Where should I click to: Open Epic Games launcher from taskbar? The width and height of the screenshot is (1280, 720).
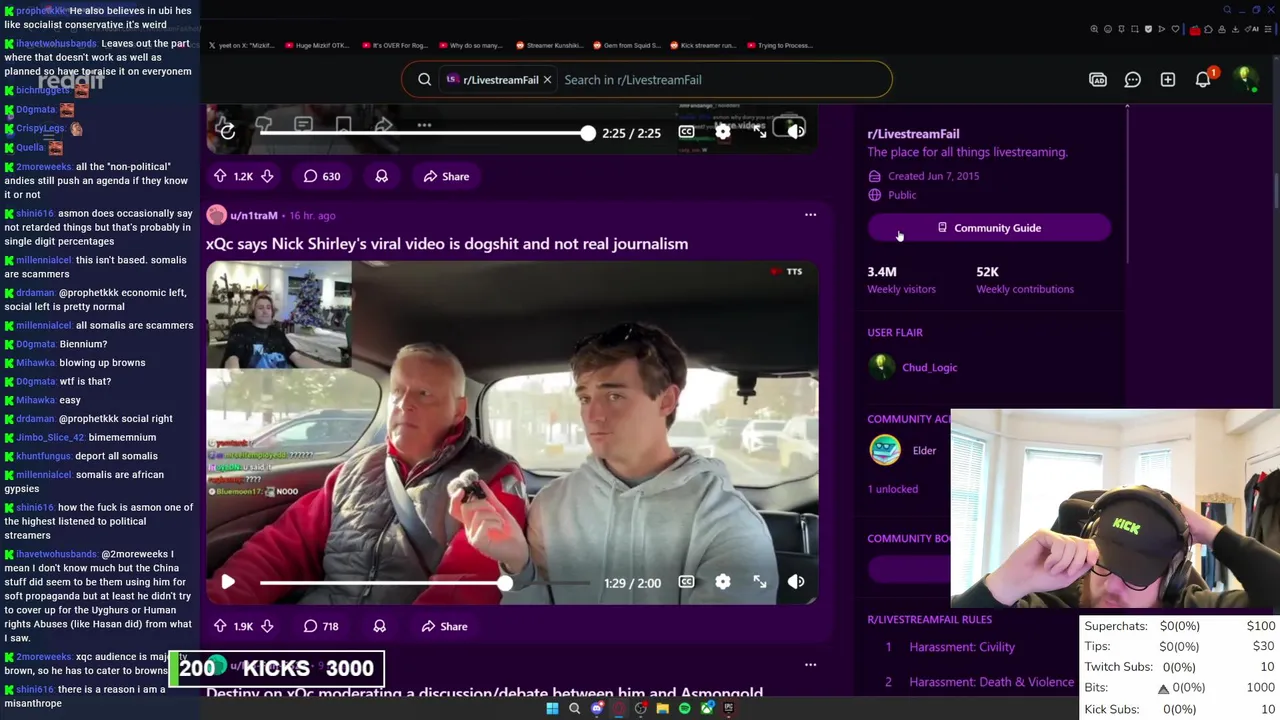(729, 708)
